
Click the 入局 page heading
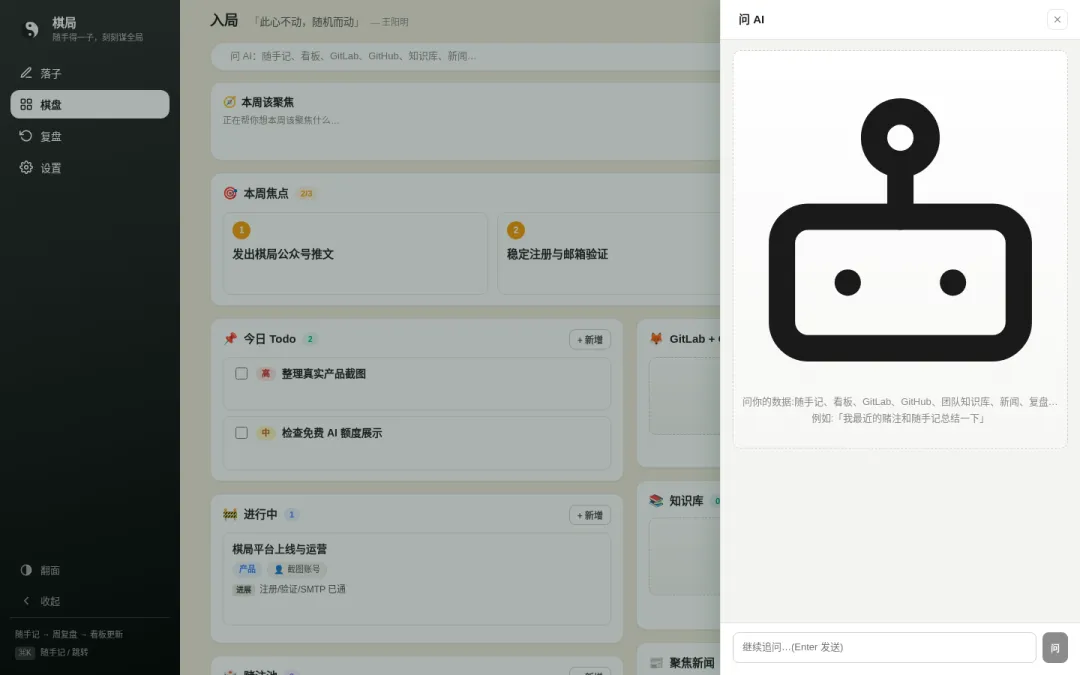pos(224,21)
